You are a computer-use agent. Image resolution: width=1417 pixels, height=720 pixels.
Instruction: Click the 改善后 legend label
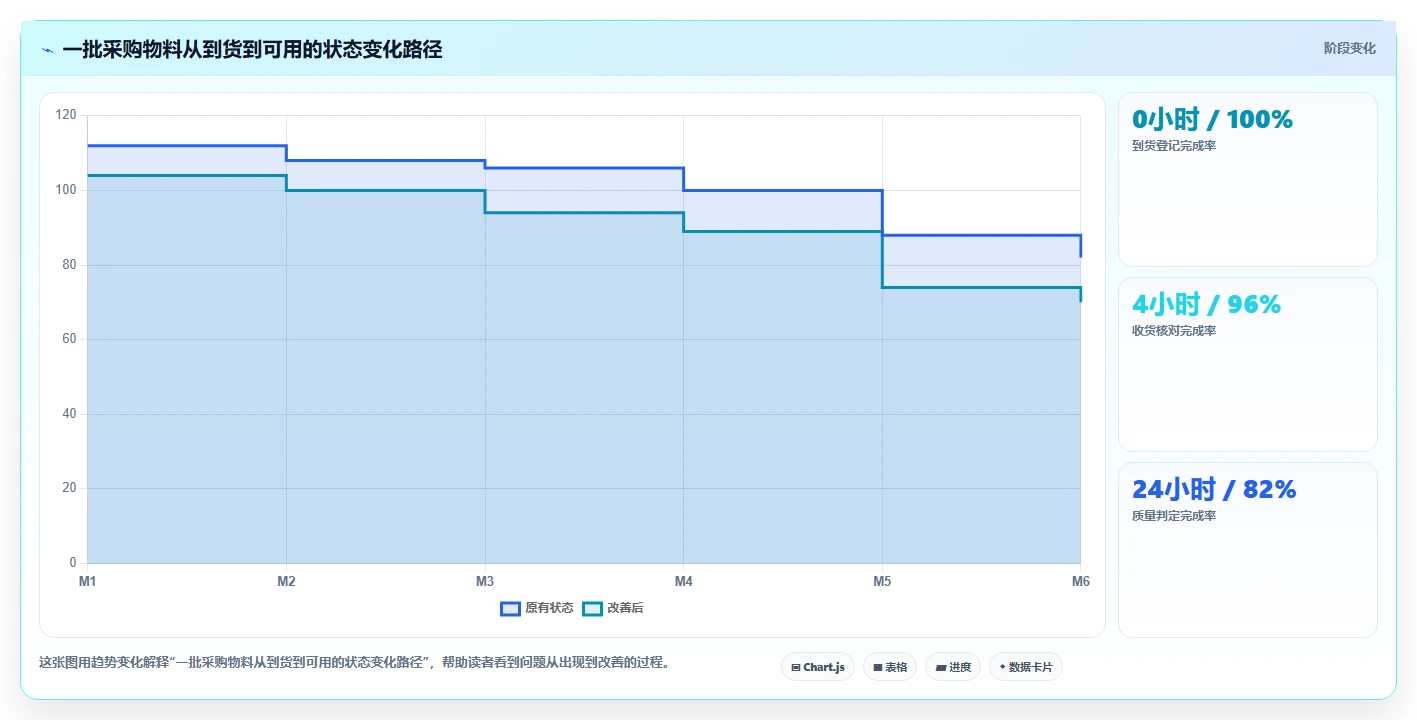(x=625, y=608)
